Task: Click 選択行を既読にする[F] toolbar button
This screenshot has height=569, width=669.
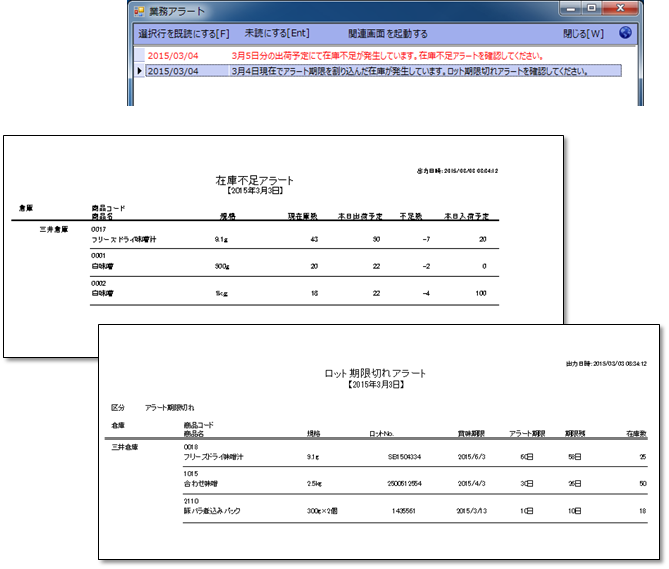Action: click(x=183, y=34)
